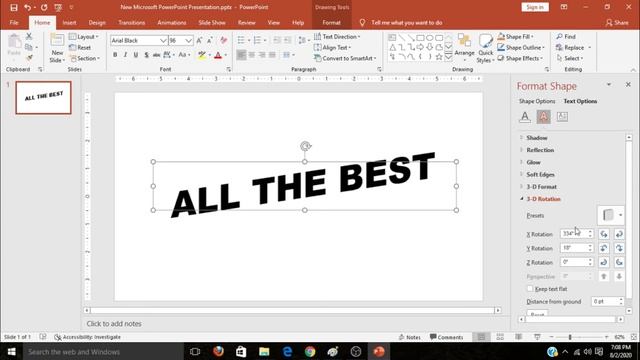Viewport: 640px width, 360px height.
Task: Click the Reset slide button
Action: coord(80,47)
